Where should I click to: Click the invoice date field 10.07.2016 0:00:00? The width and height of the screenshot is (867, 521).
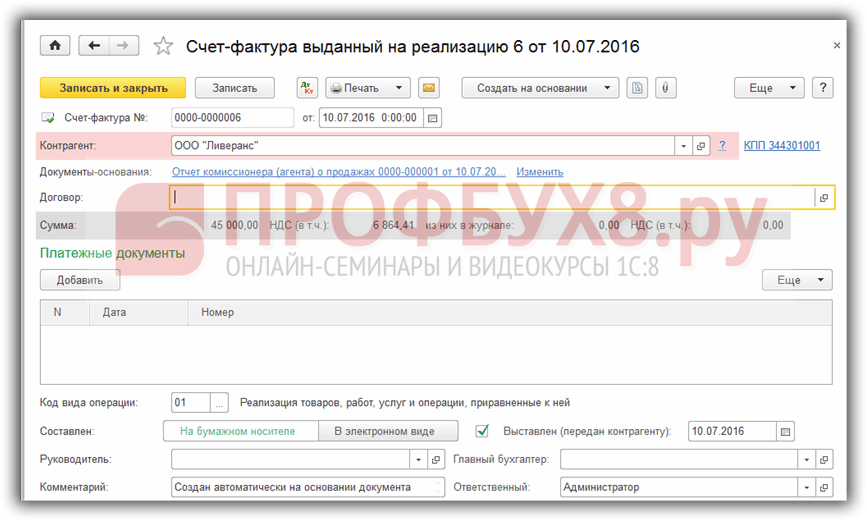(371, 118)
